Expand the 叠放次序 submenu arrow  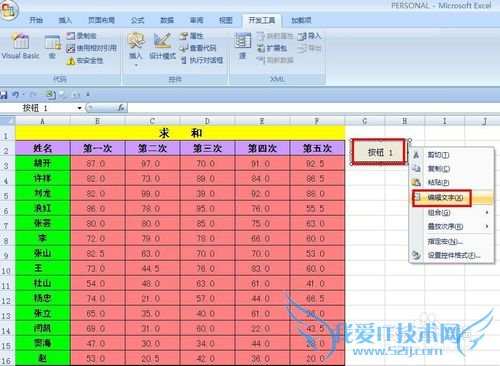(487, 226)
